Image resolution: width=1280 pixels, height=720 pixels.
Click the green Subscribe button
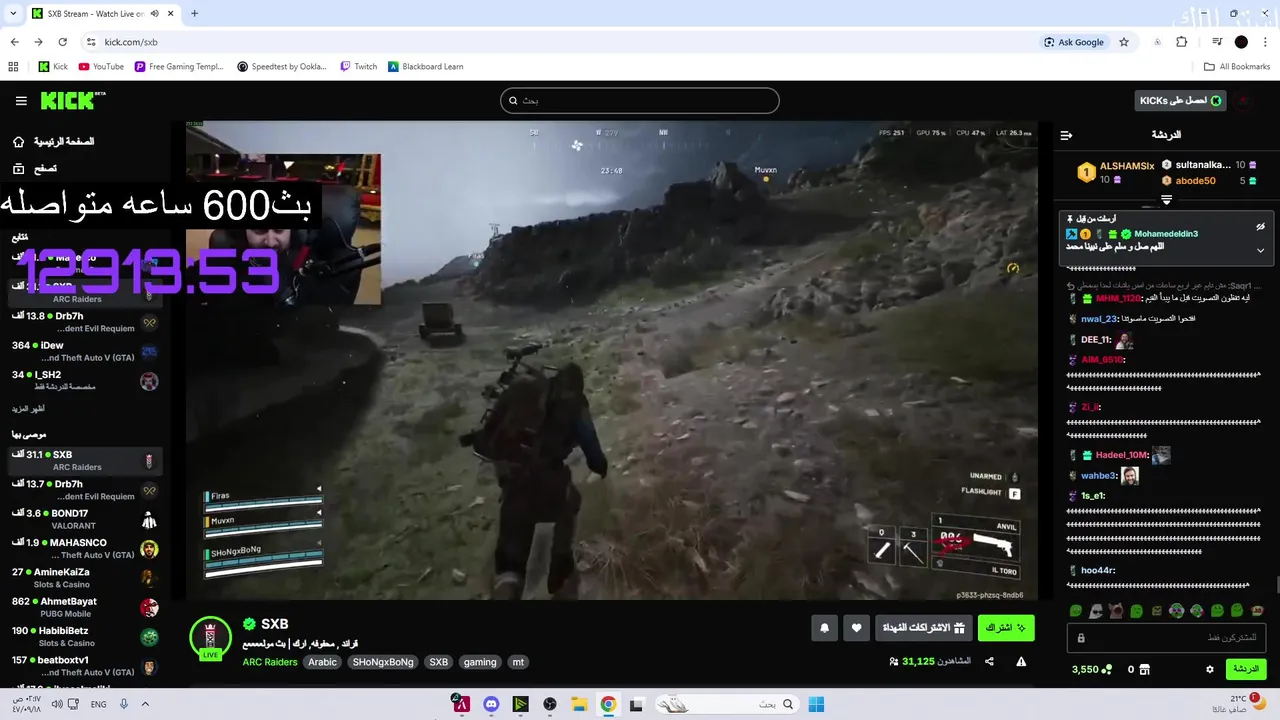point(1006,628)
